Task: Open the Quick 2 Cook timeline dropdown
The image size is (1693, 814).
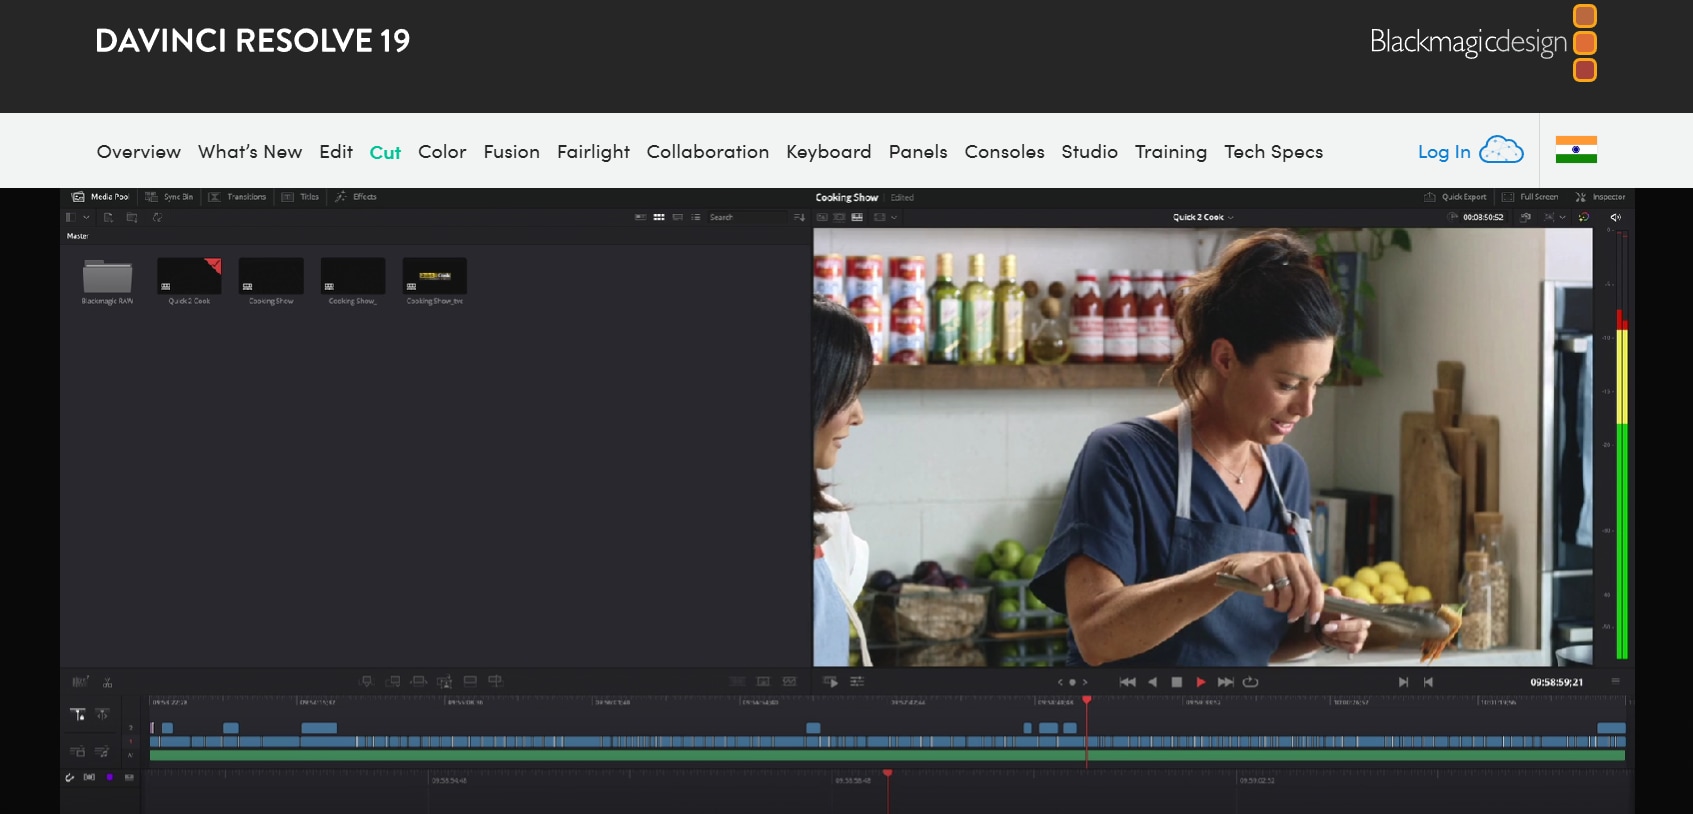Action: (1203, 217)
